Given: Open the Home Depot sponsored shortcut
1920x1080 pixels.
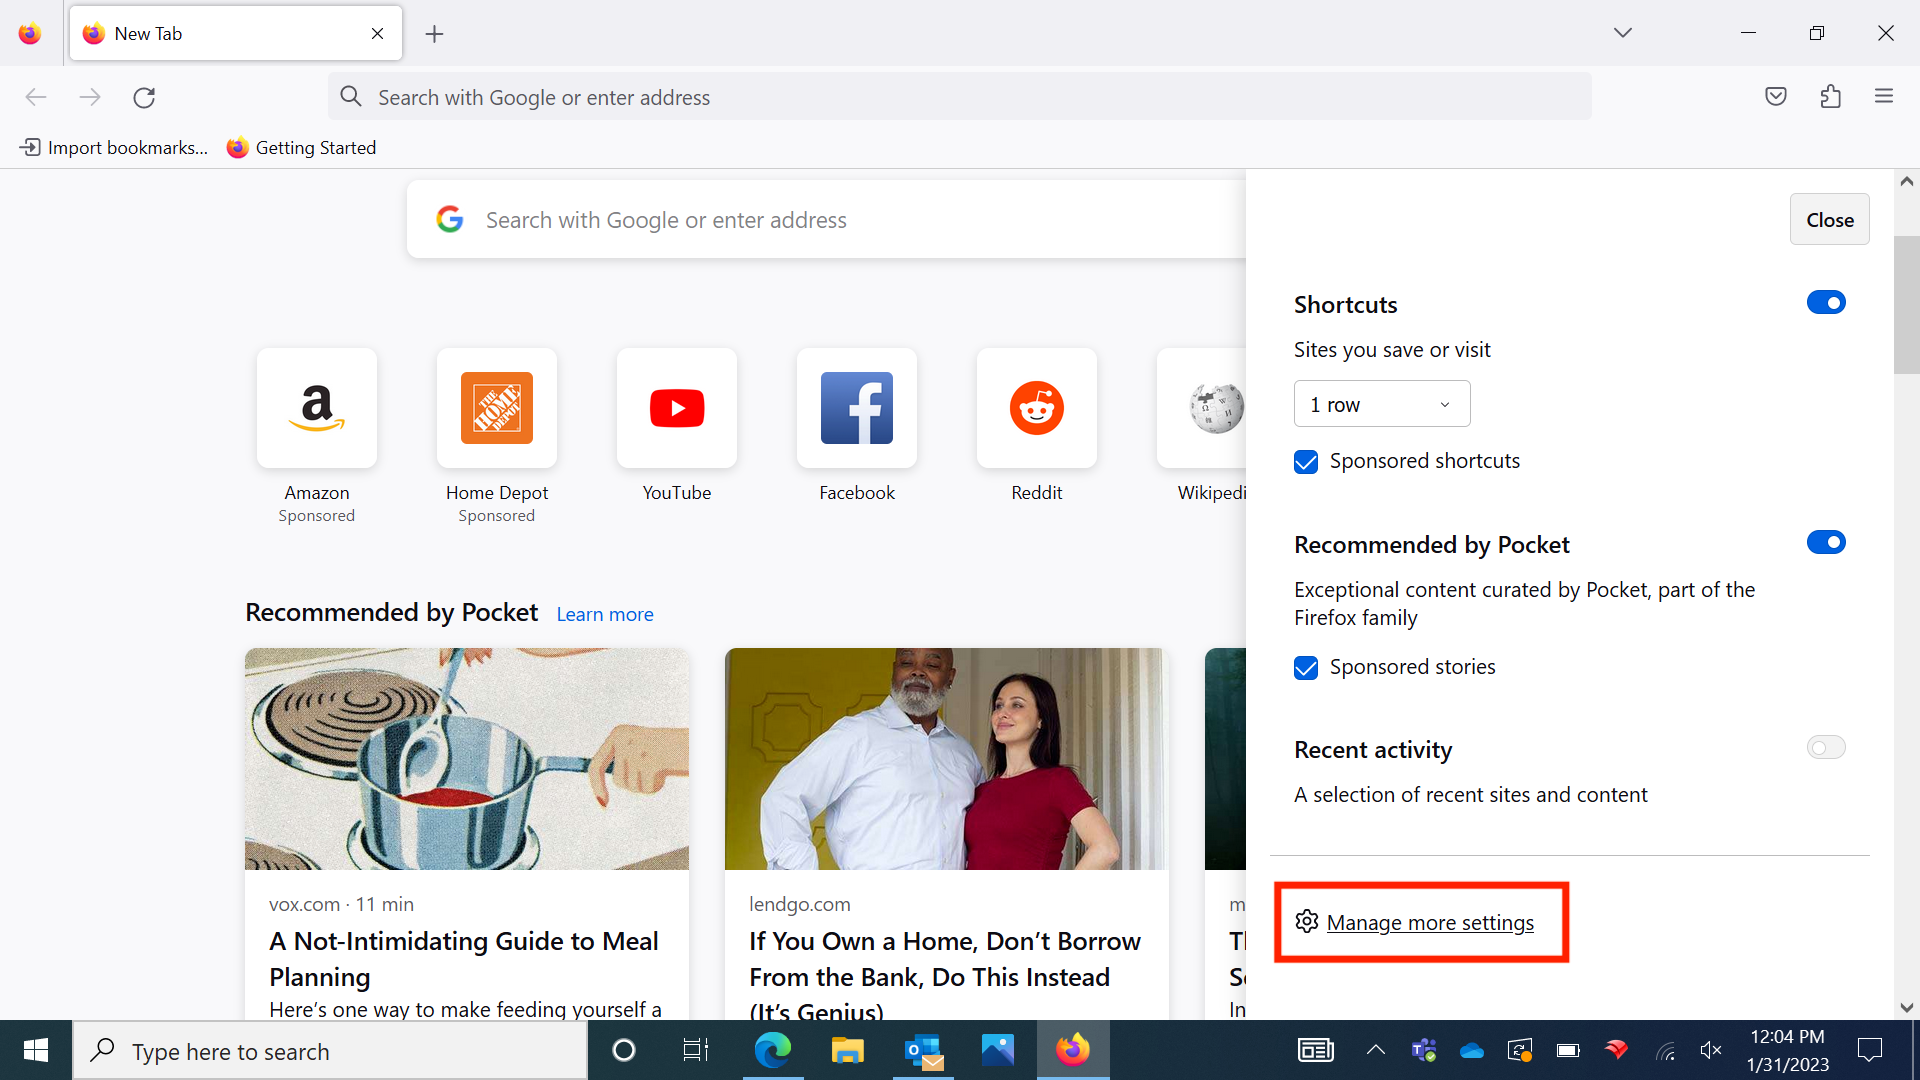Looking at the screenshot, I should point(497,408).
